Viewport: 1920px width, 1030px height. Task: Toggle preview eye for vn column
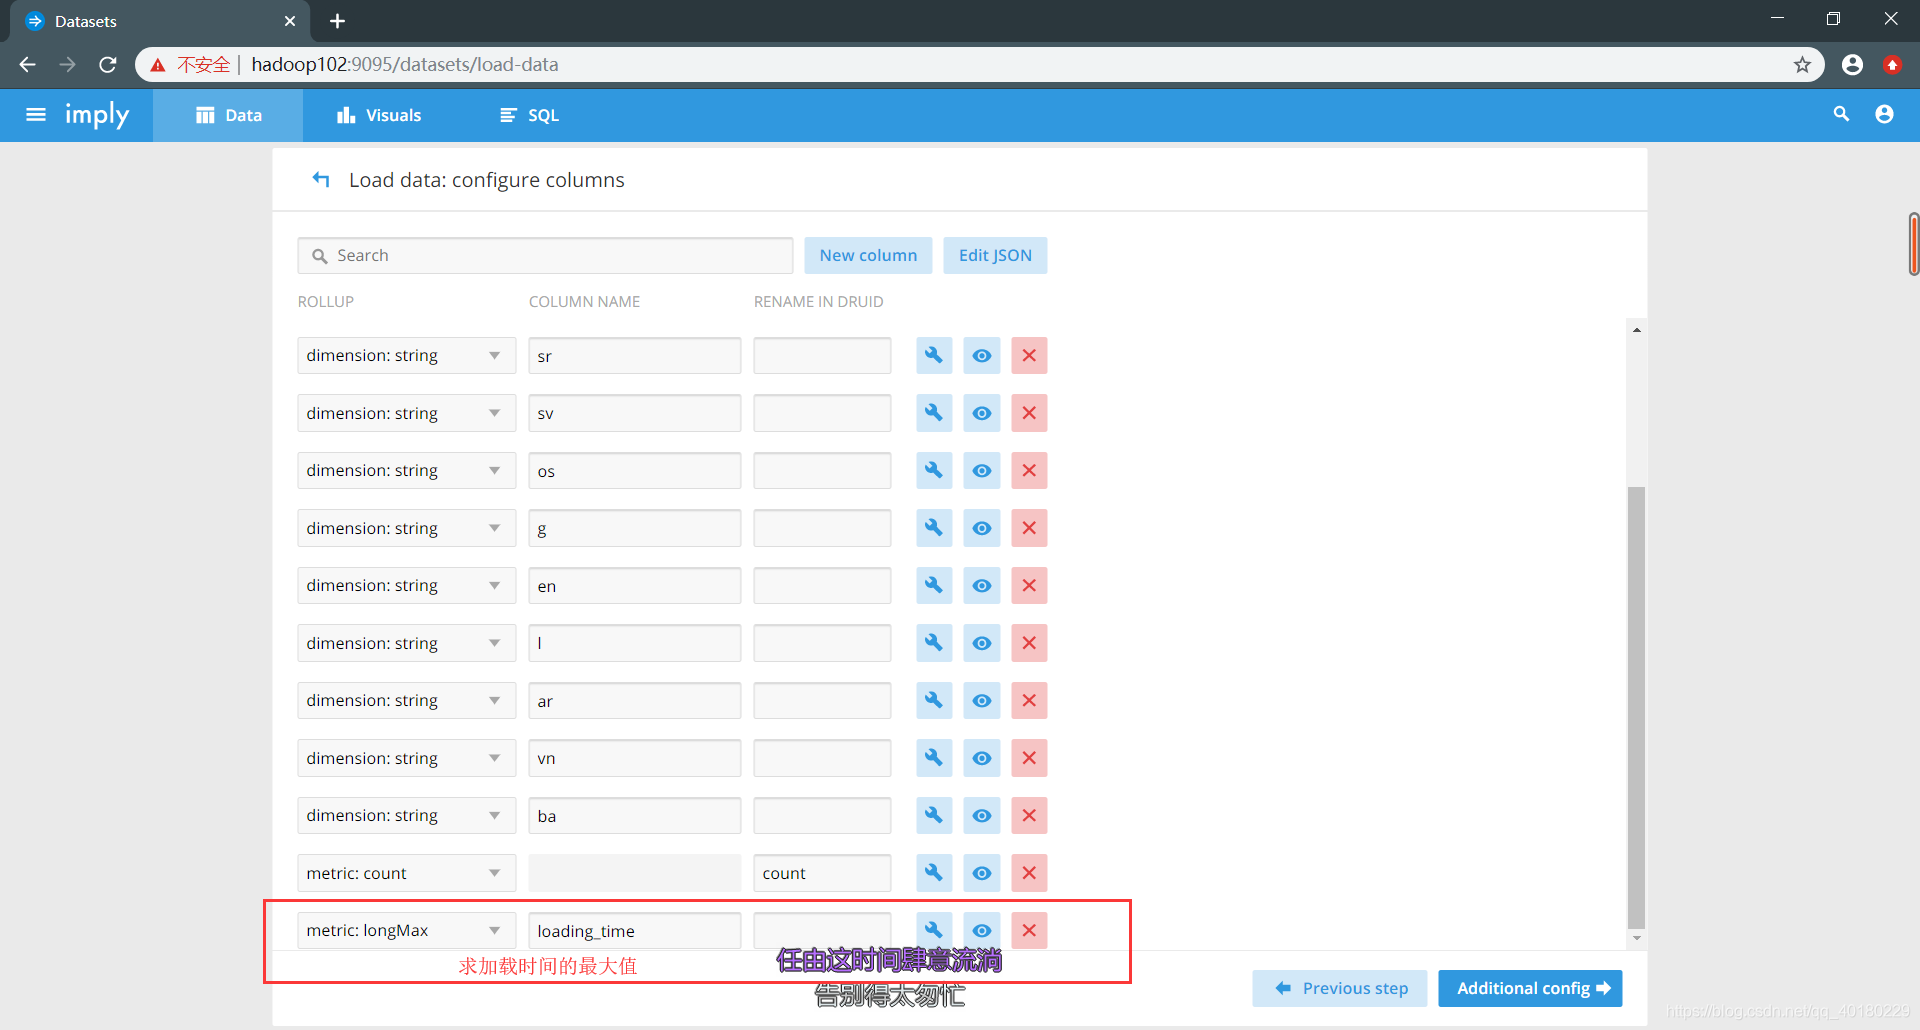click(x=982, y=758)
